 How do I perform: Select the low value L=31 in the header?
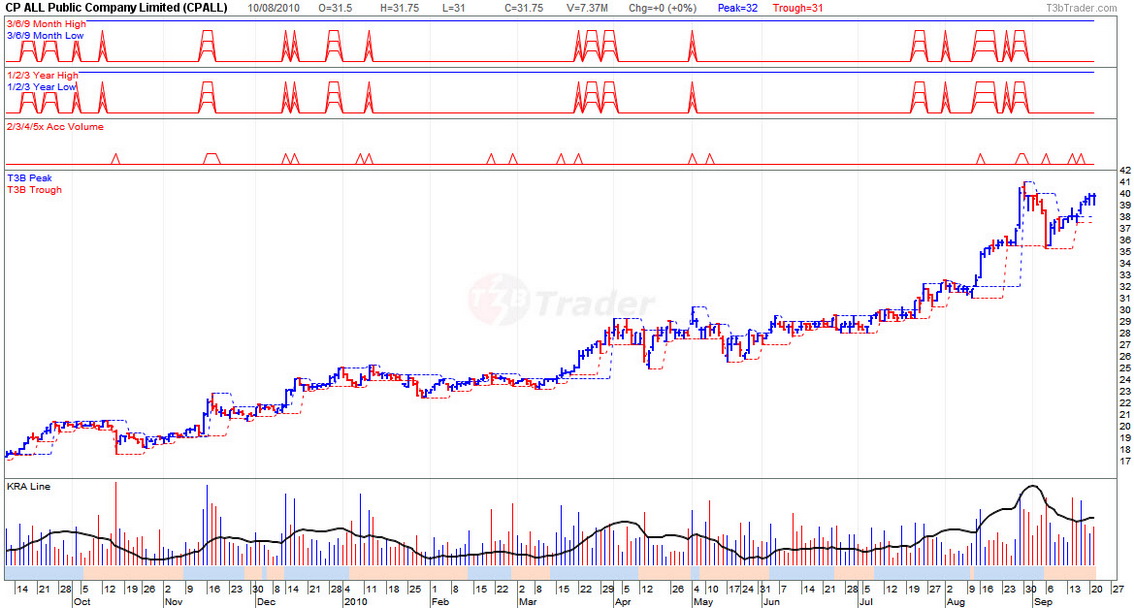453,8
